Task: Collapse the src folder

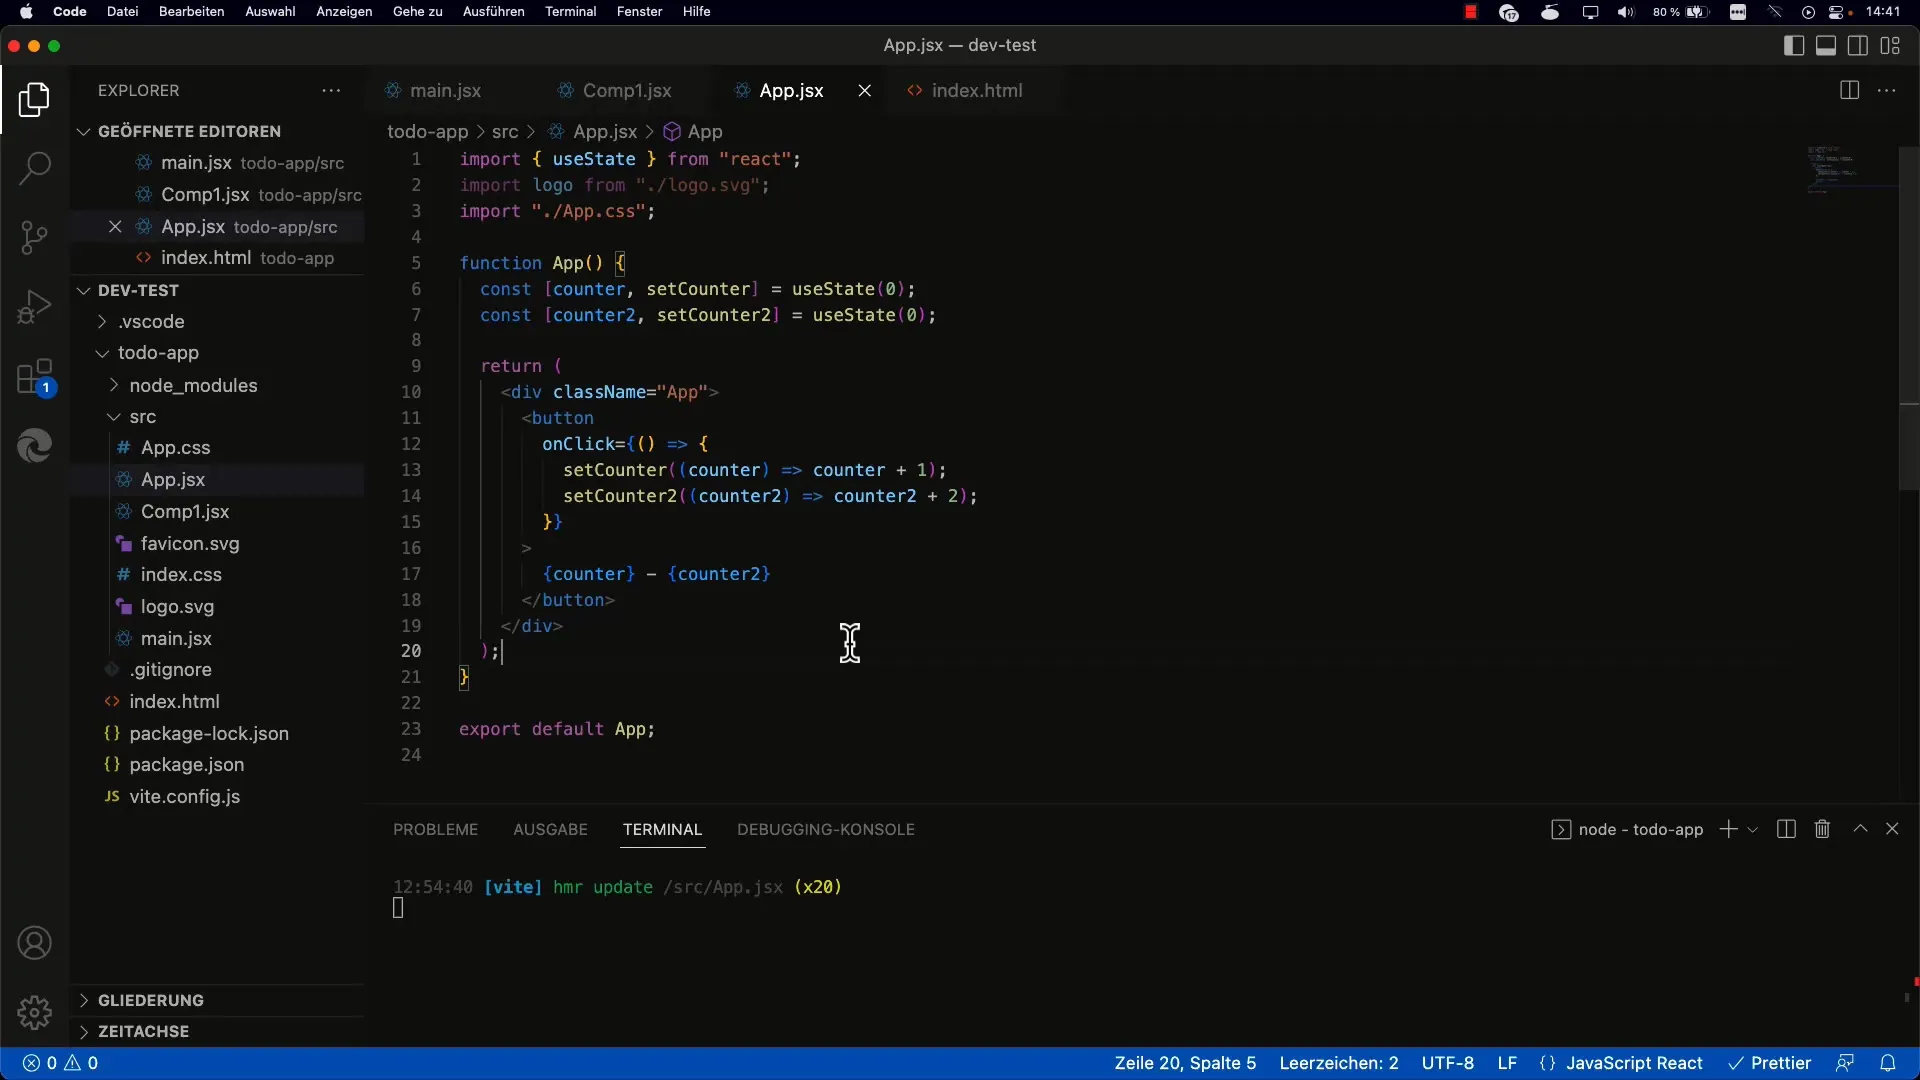Action: click(218, 416)
